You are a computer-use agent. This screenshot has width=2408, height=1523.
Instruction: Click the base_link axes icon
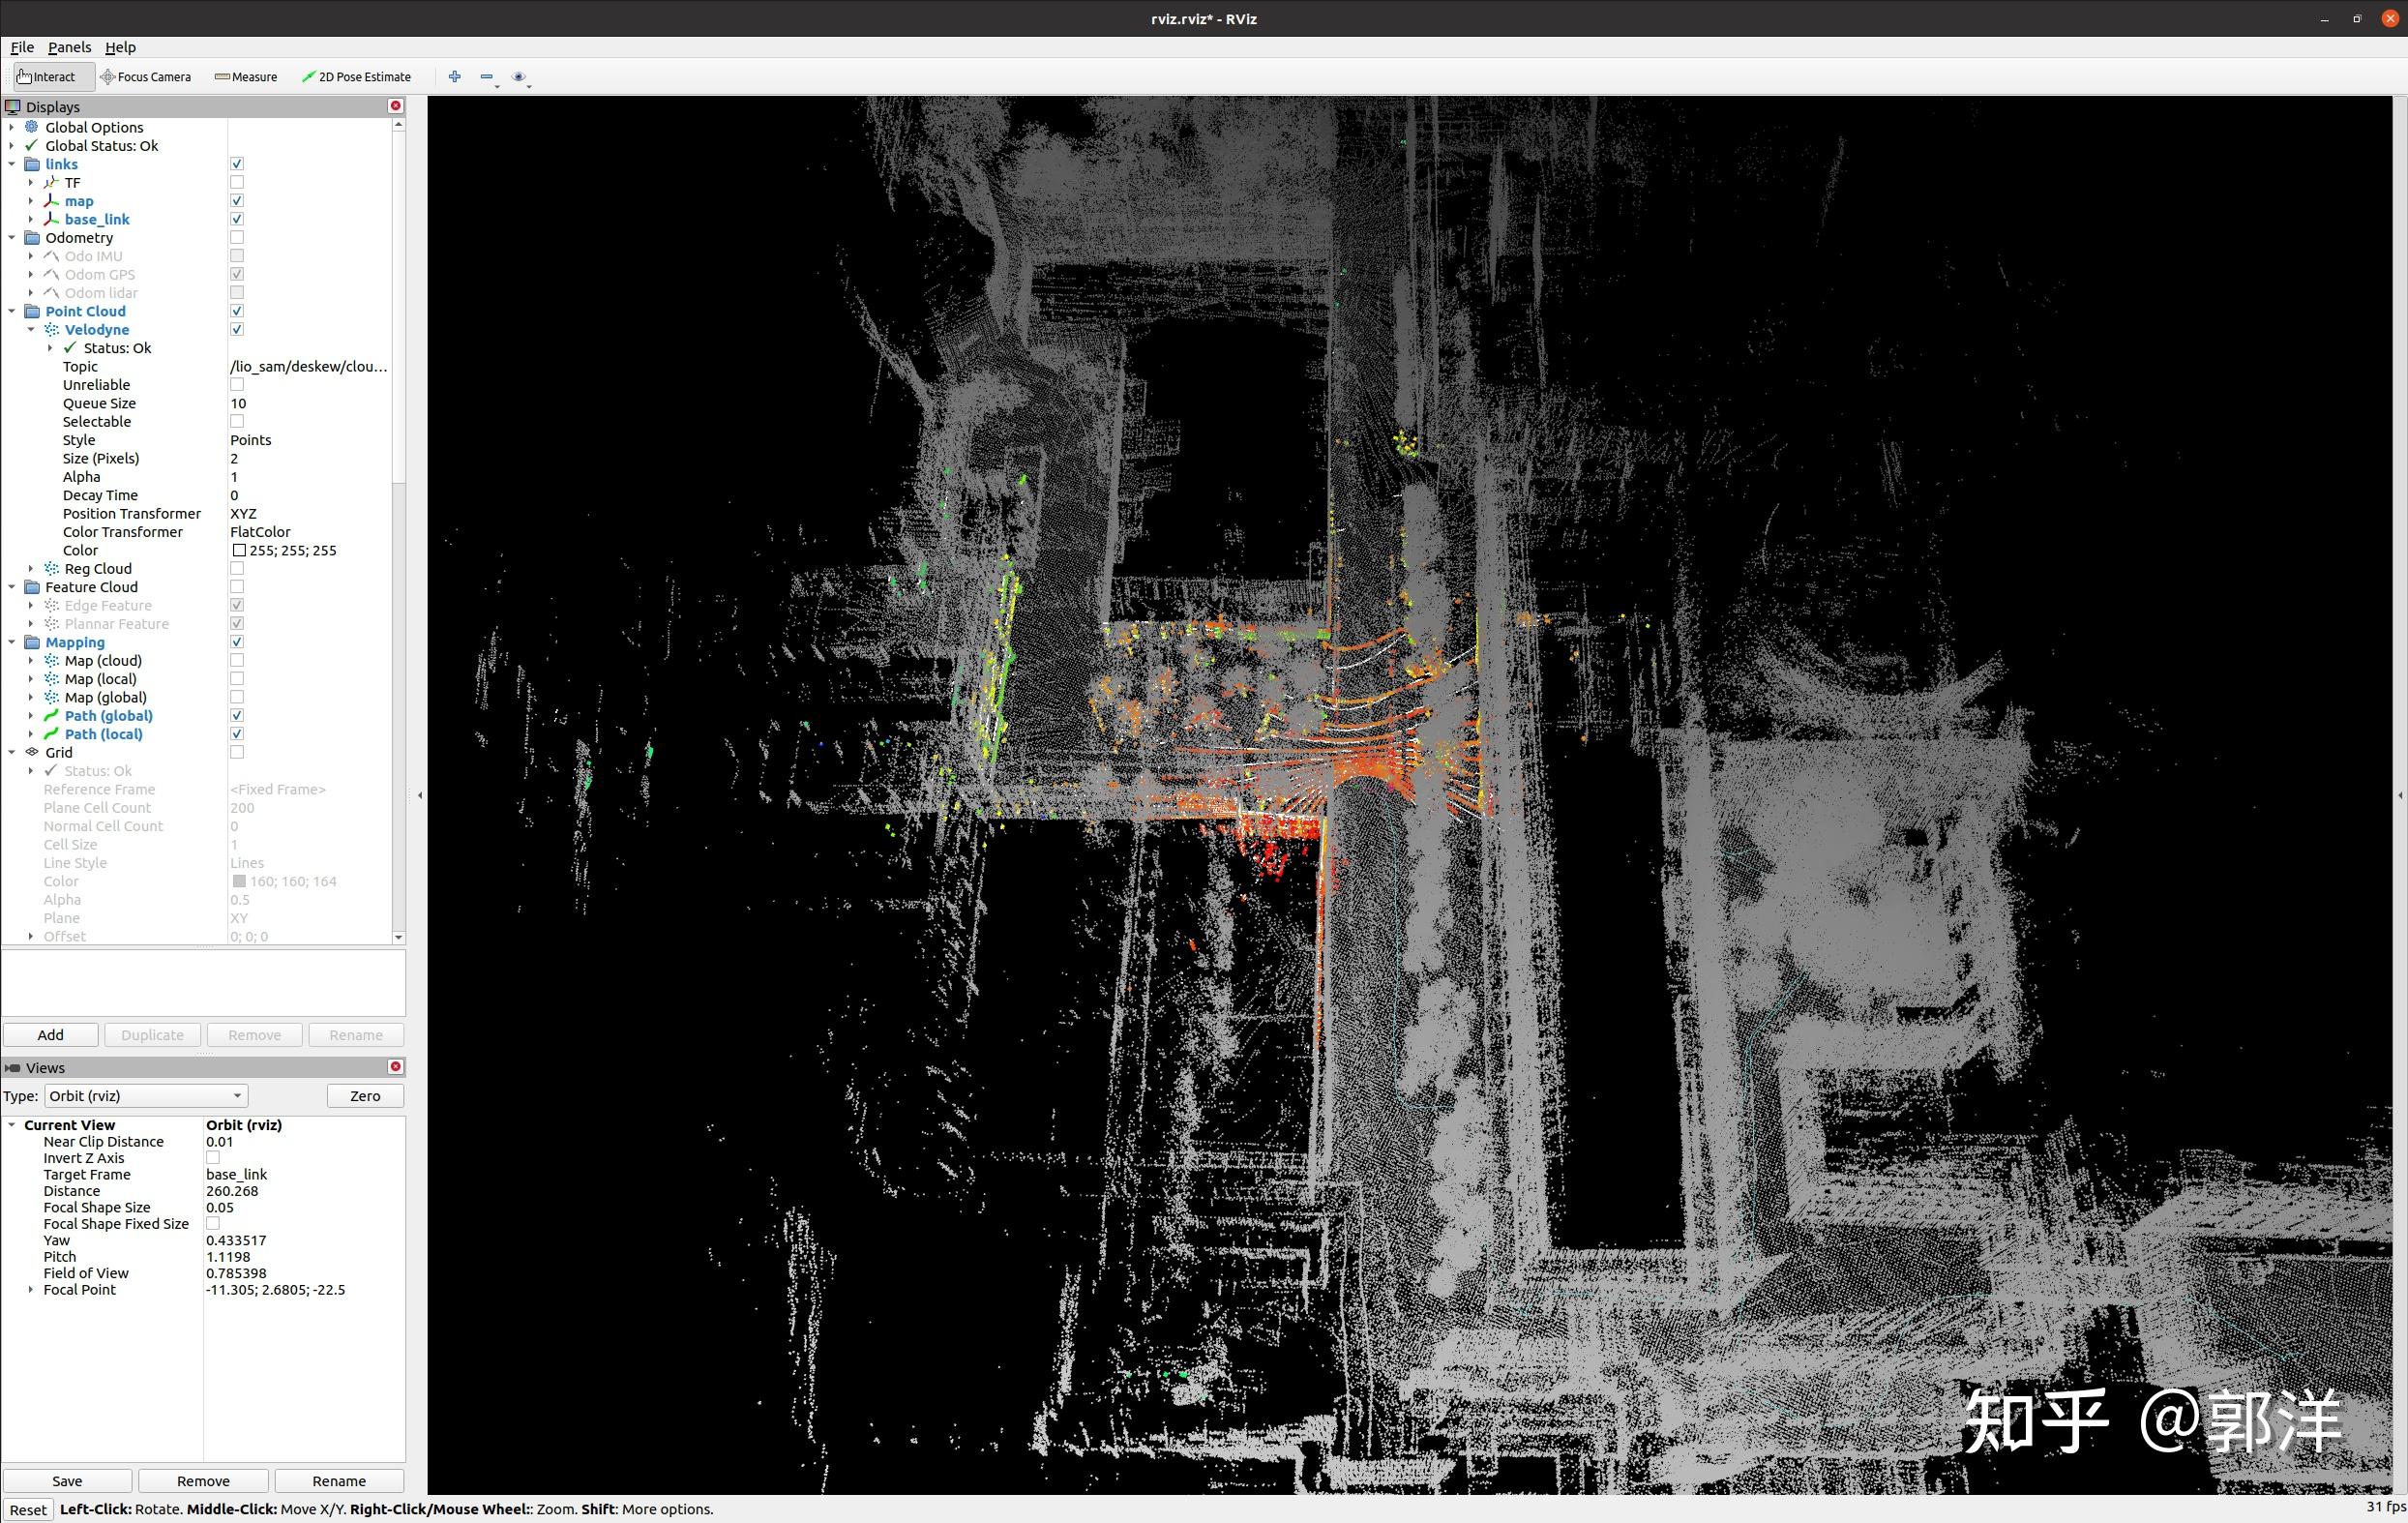coord(51,219)
